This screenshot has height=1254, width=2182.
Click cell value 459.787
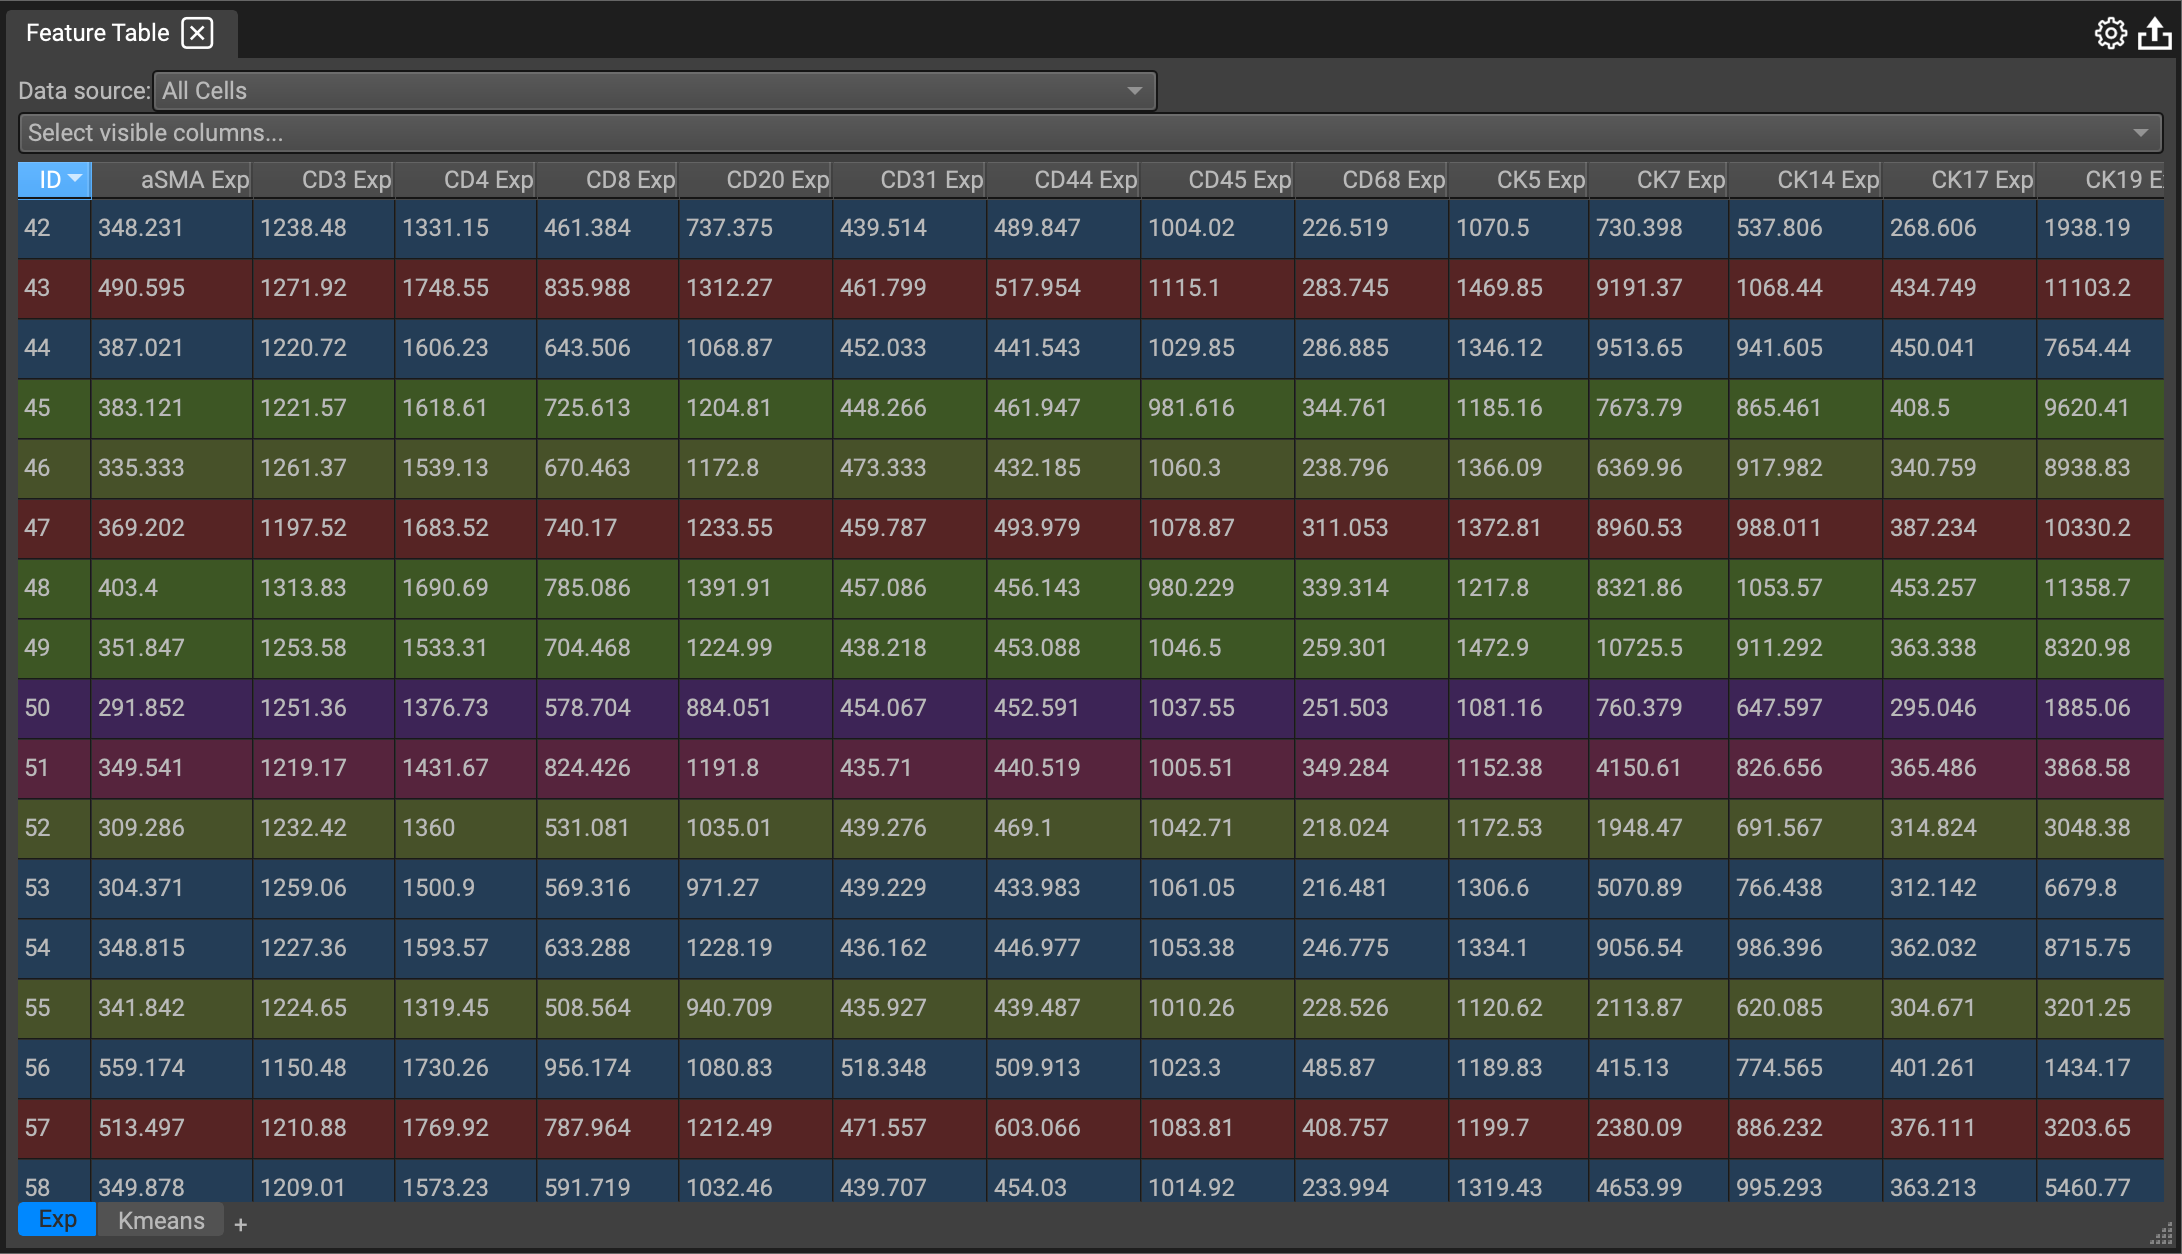coord(883,528)
